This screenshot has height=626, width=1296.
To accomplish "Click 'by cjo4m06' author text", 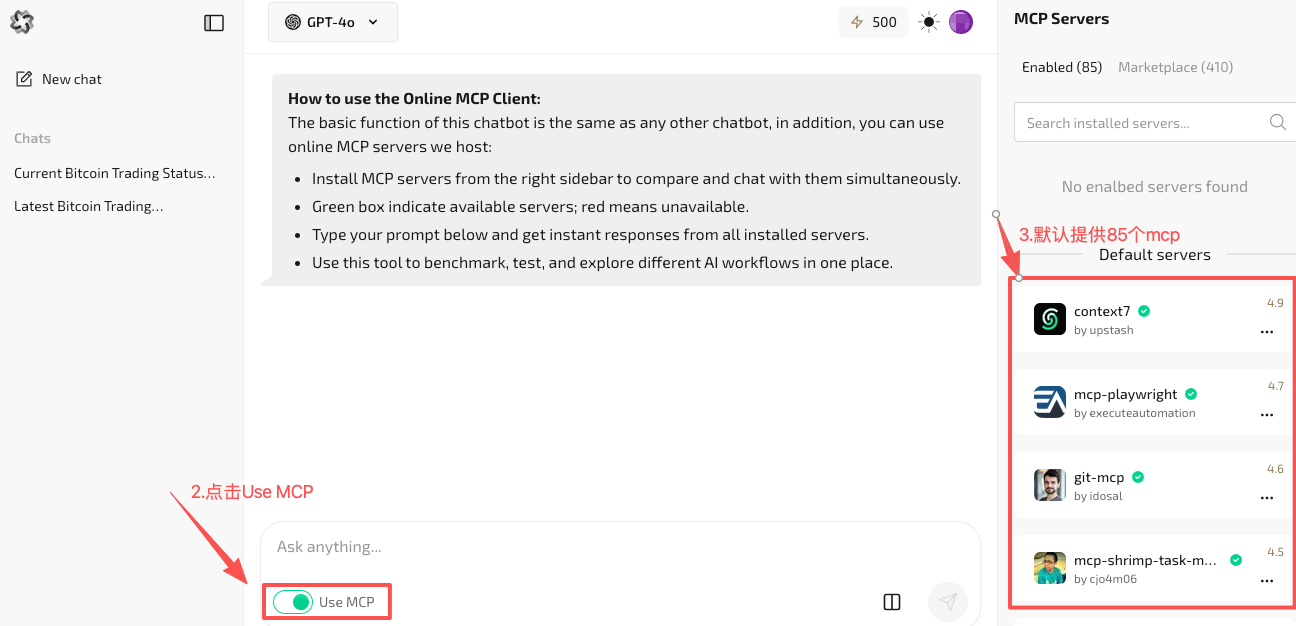I will 1105,579.
